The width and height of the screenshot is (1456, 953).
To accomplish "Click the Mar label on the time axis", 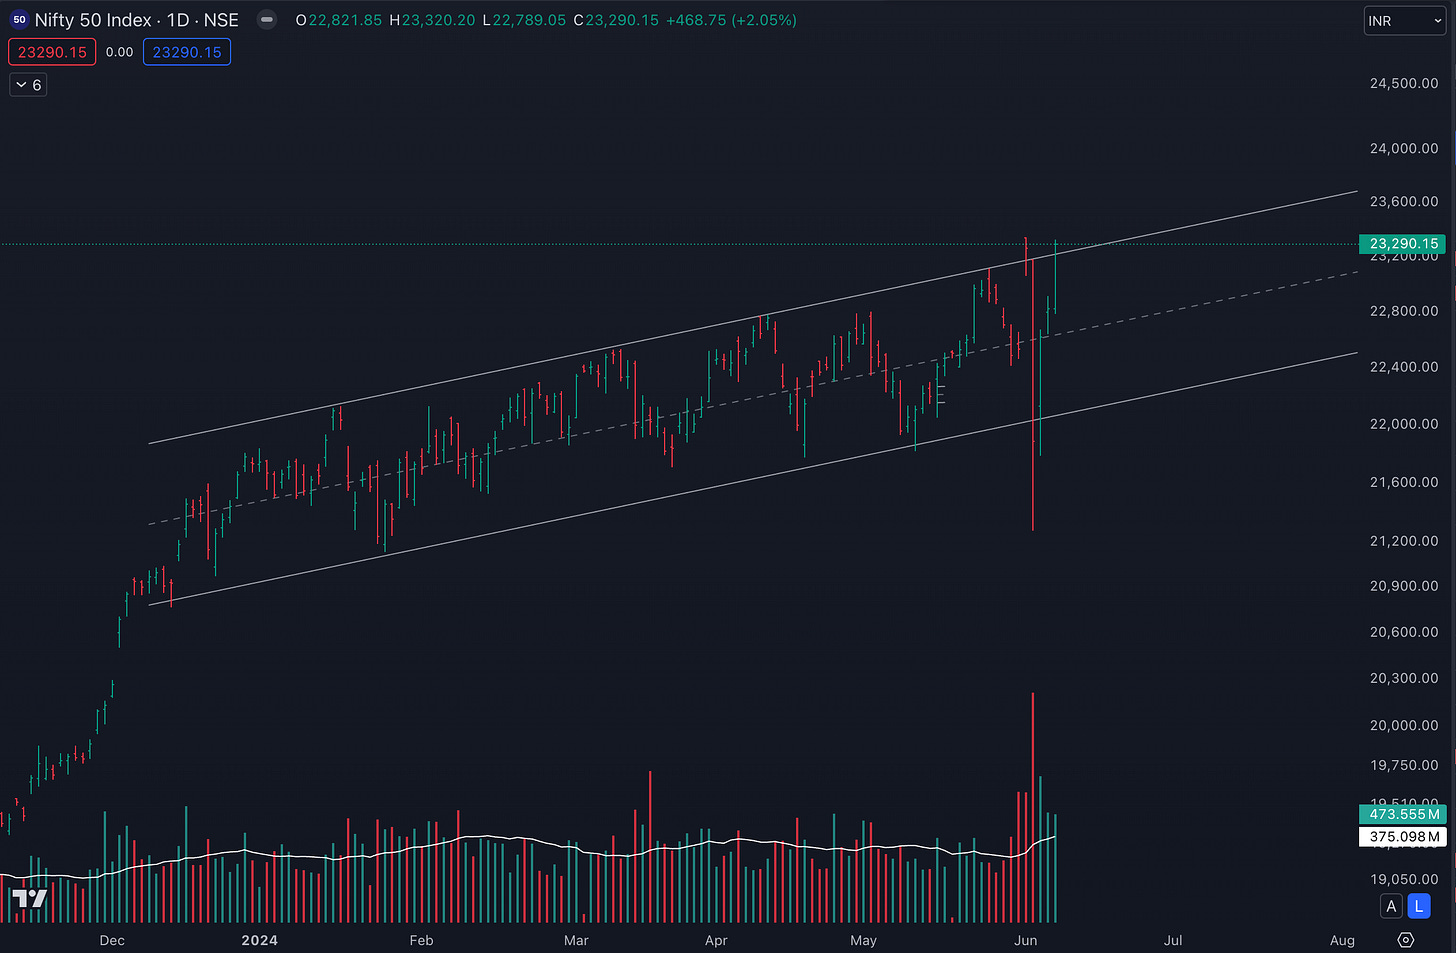I will (576, 940).
